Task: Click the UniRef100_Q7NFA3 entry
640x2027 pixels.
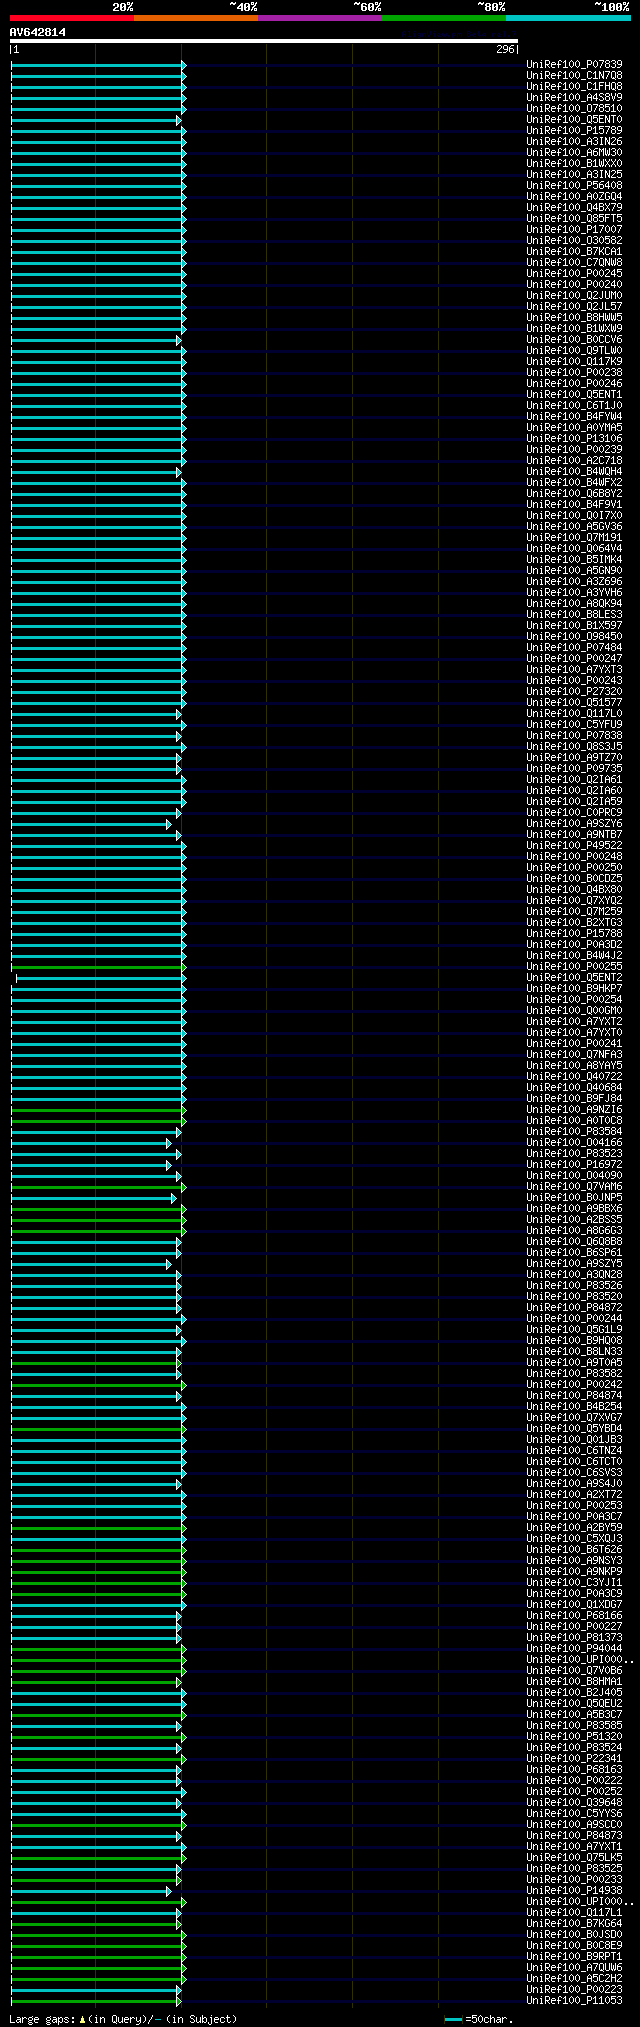Action: pos(574,1054)
